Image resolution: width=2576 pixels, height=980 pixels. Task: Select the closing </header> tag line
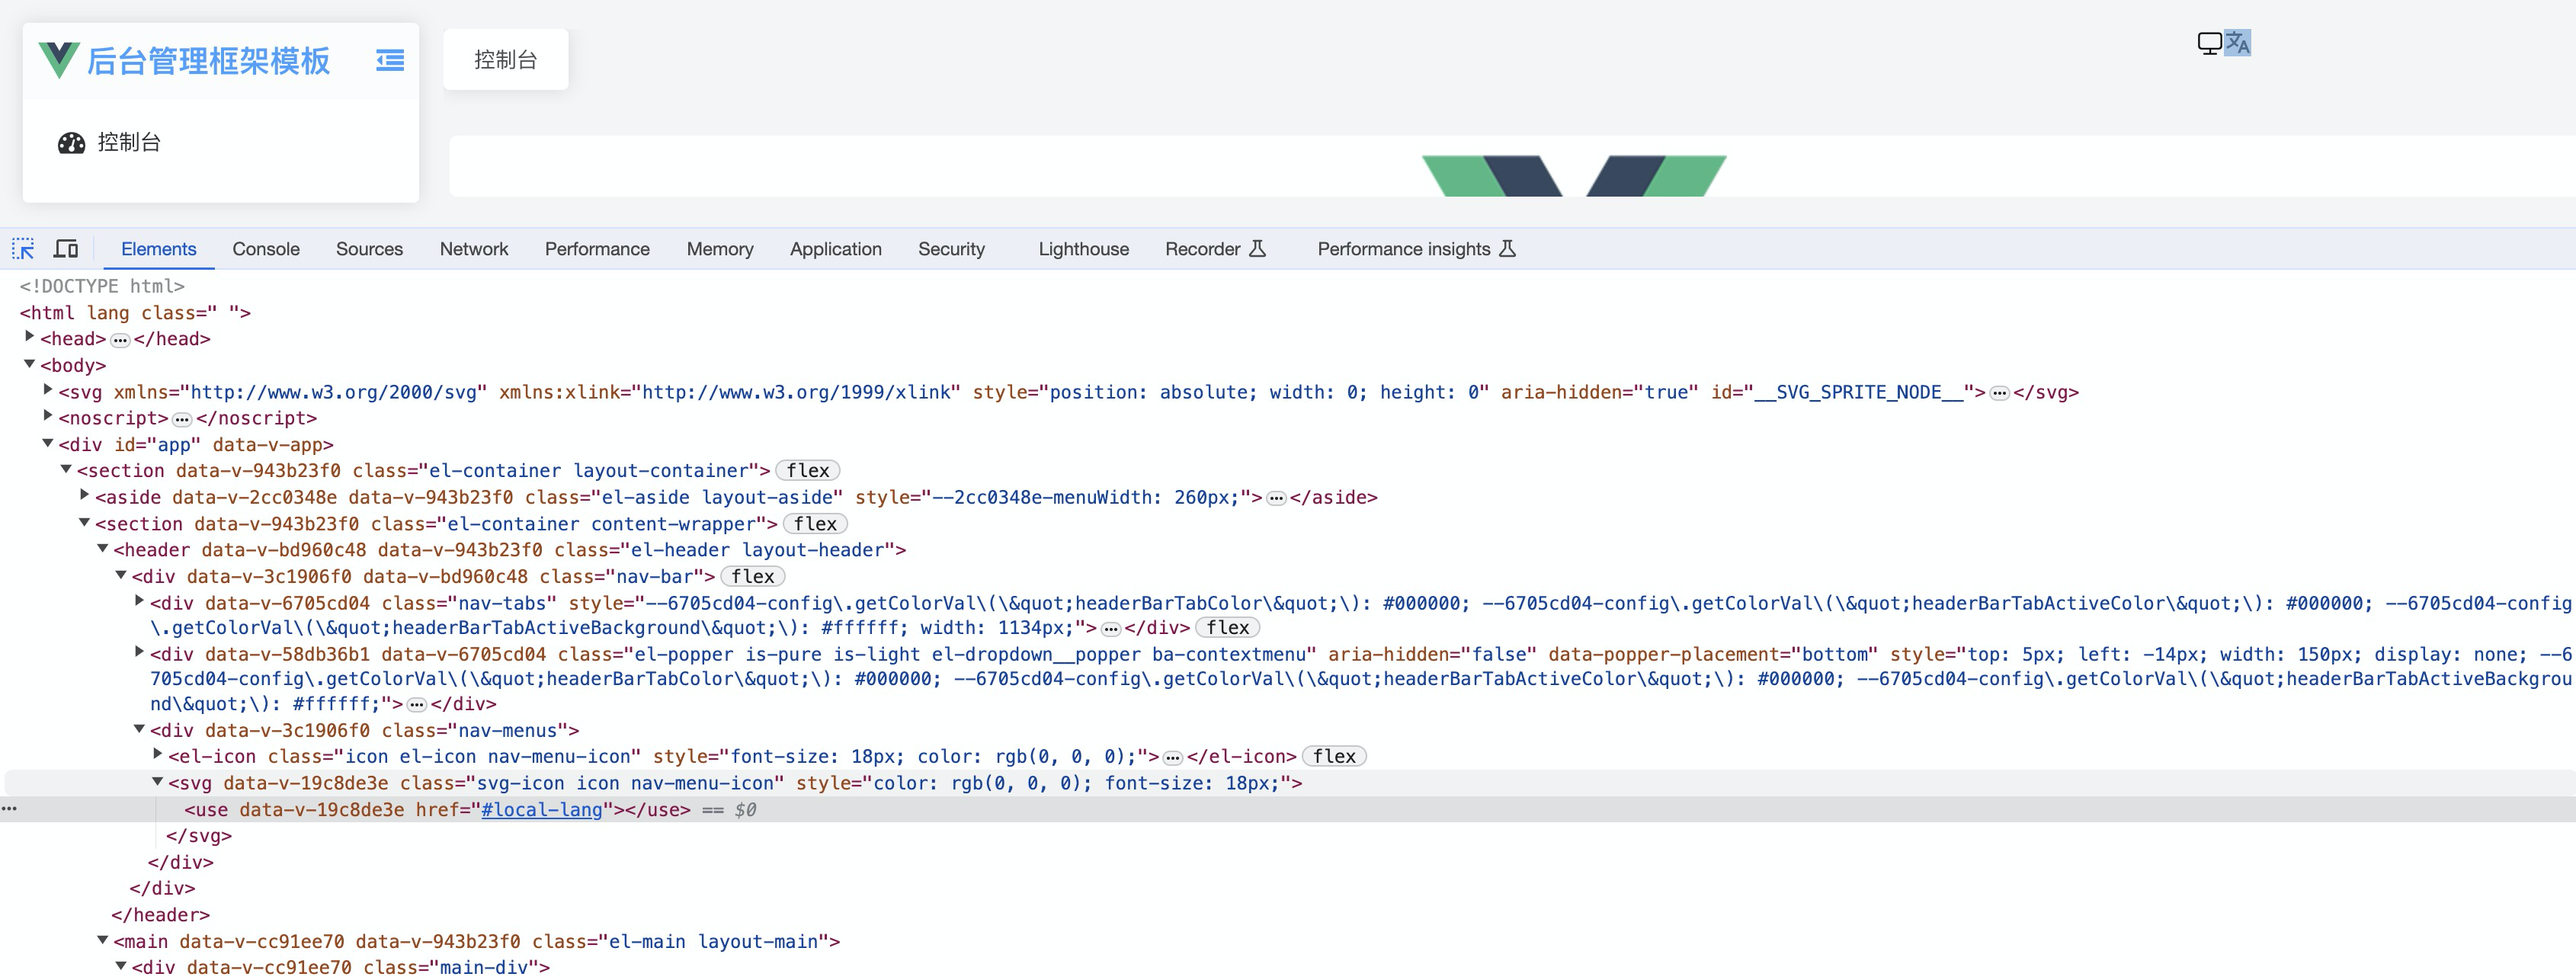coord(160,915)
